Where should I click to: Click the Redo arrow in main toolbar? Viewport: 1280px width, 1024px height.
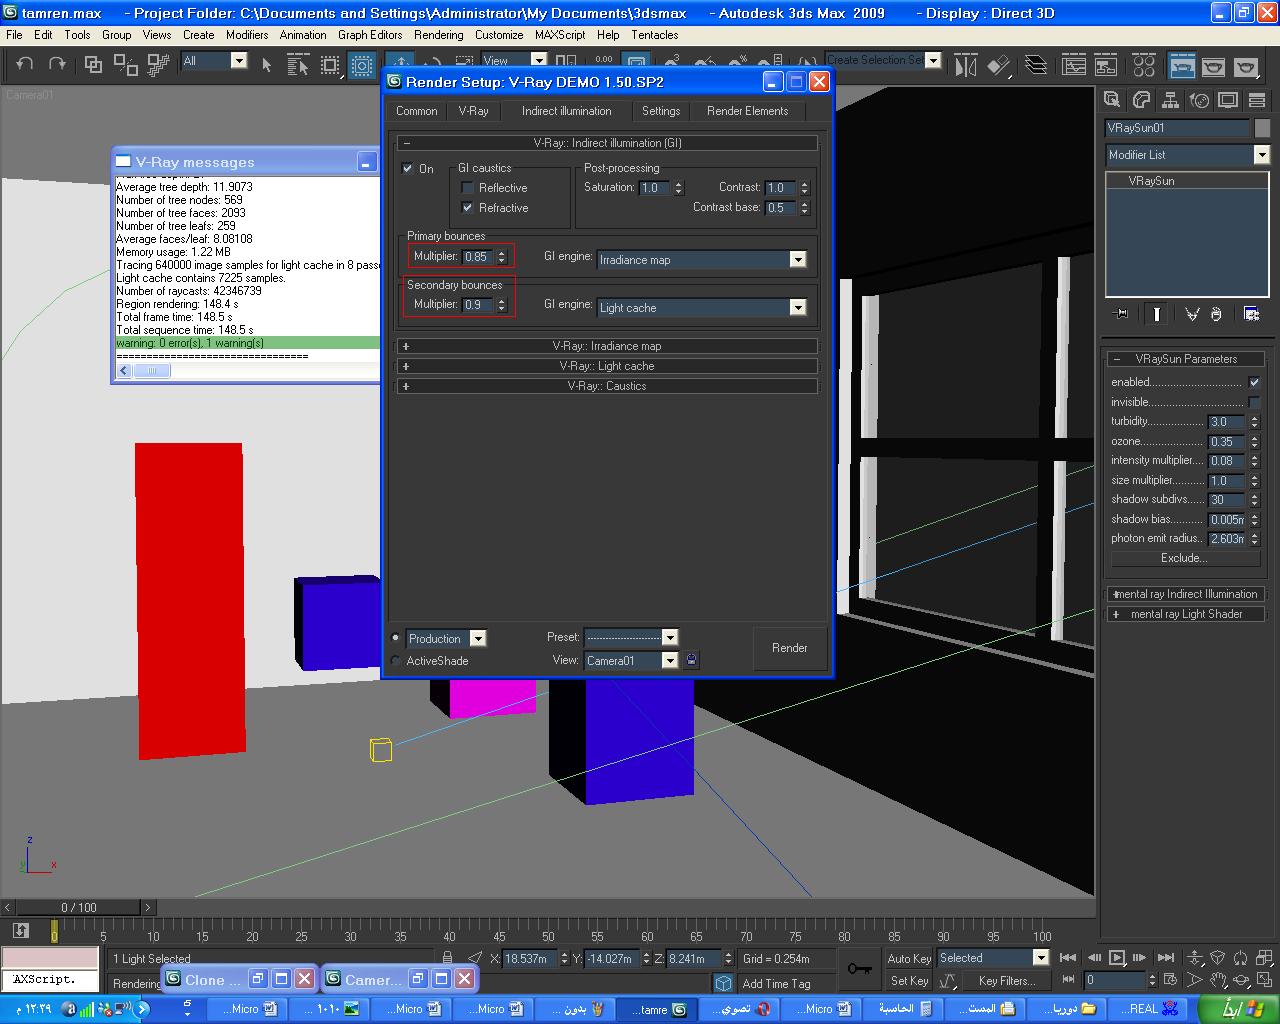[x=57, y=64]
